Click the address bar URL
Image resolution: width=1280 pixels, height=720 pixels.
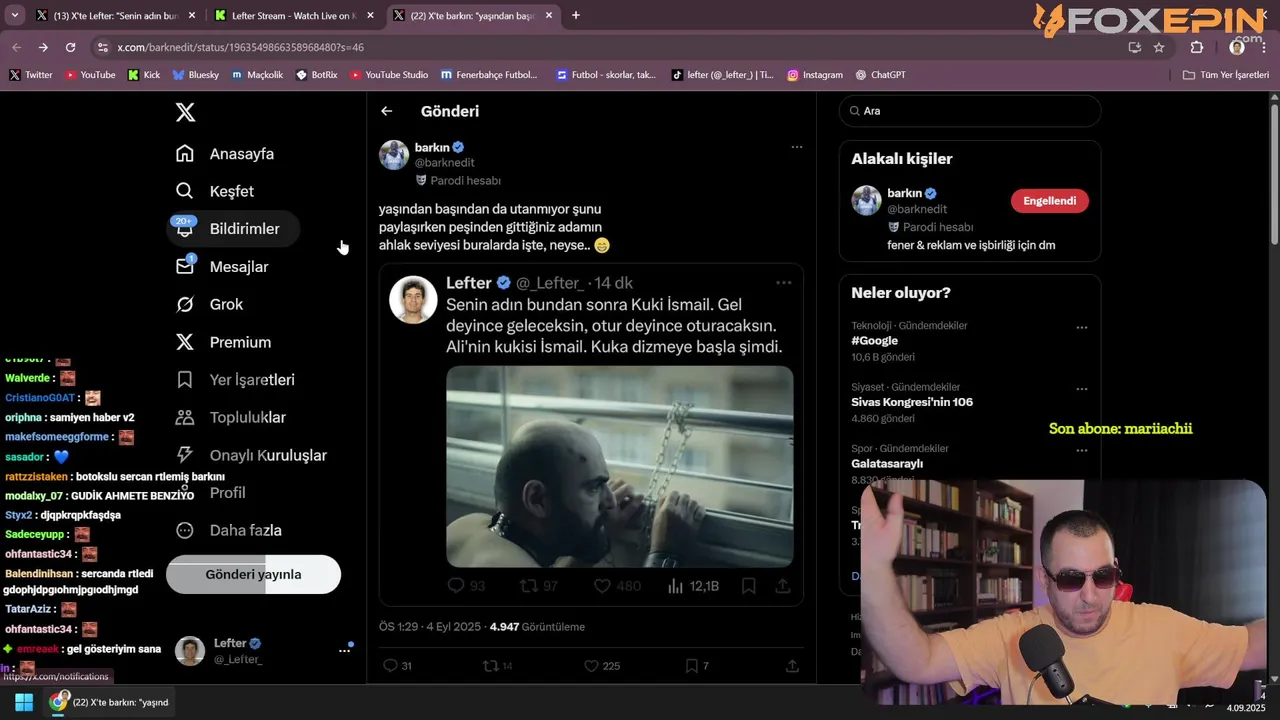pos(240,47)
